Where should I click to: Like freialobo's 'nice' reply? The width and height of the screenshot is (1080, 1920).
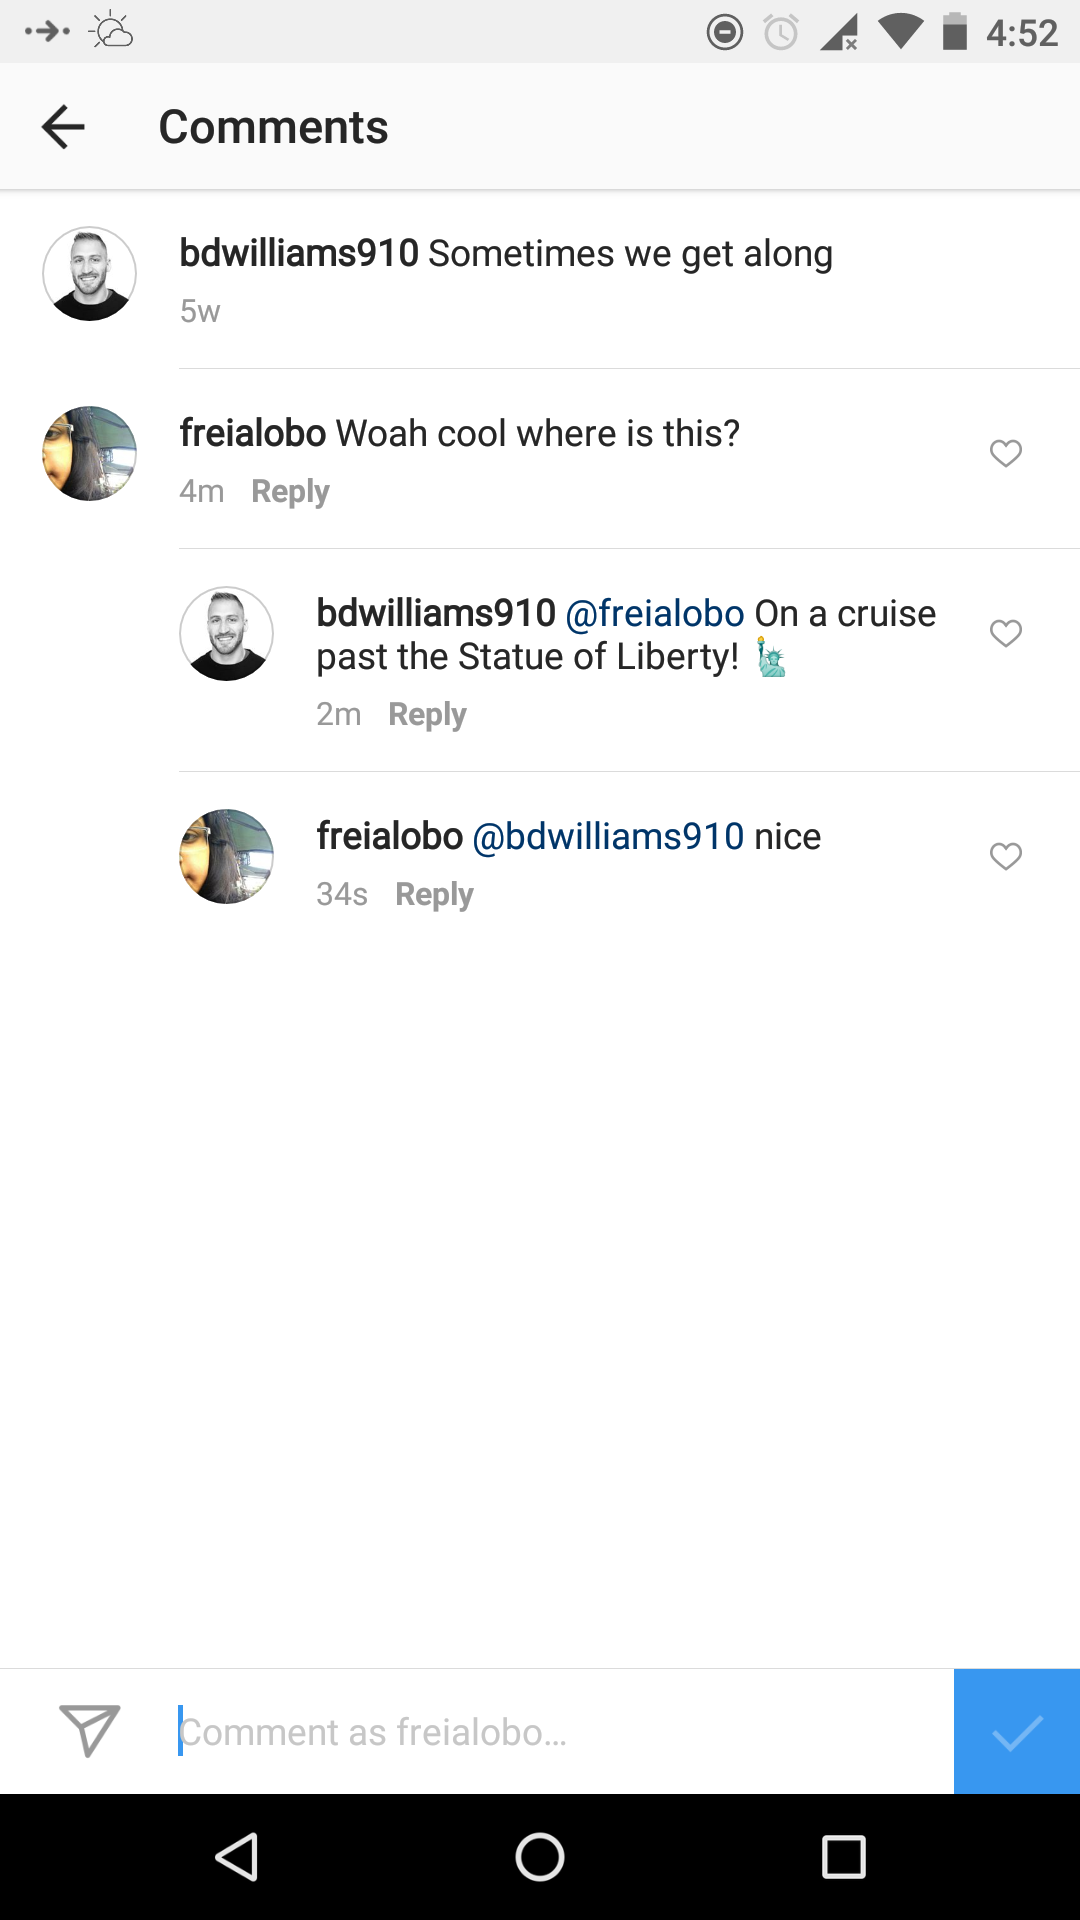tap(1006, 857)
